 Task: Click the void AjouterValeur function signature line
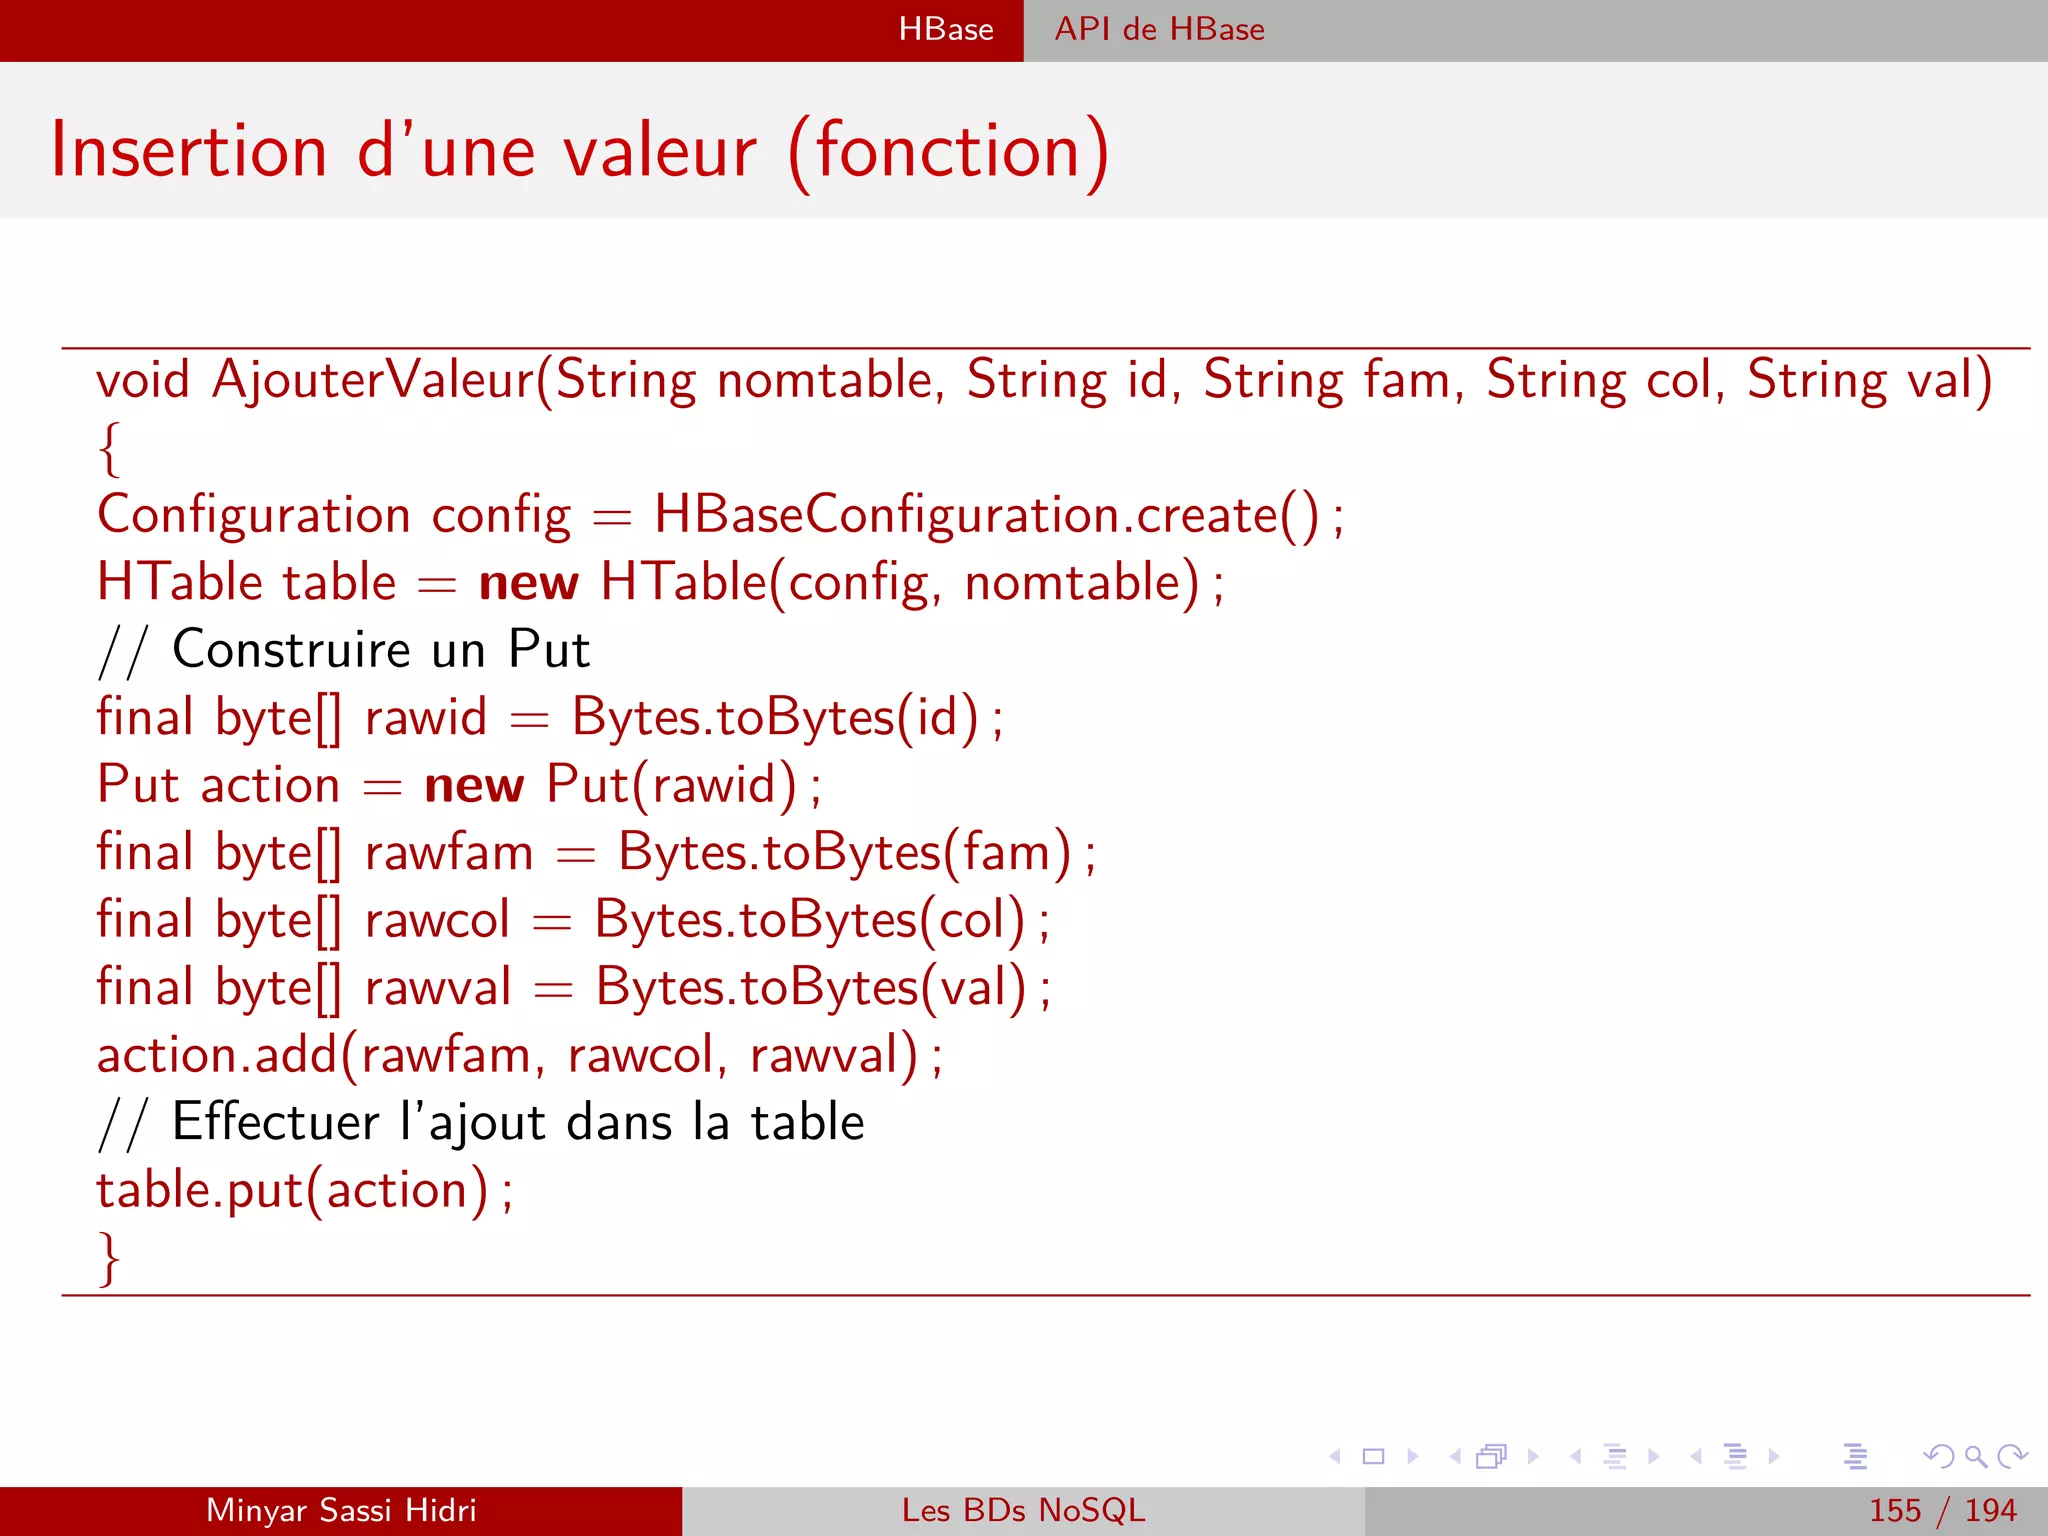coord(1045,380)
